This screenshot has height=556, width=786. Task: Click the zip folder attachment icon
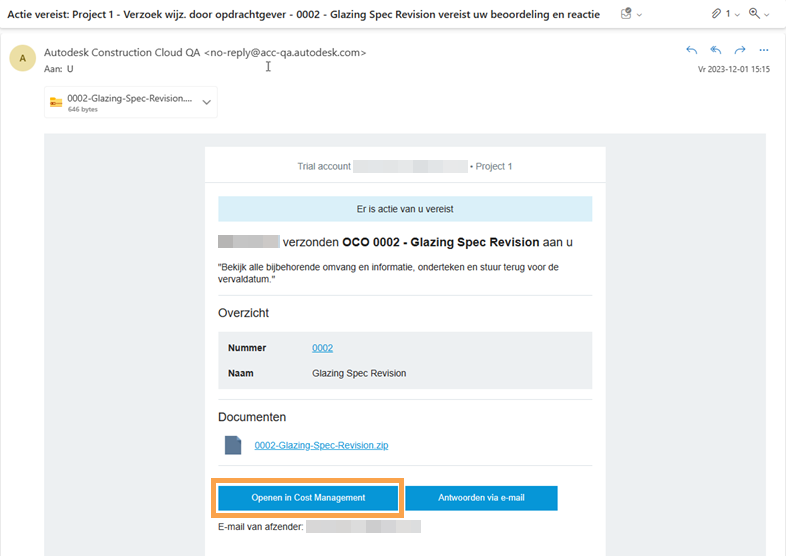pos(56,102)
